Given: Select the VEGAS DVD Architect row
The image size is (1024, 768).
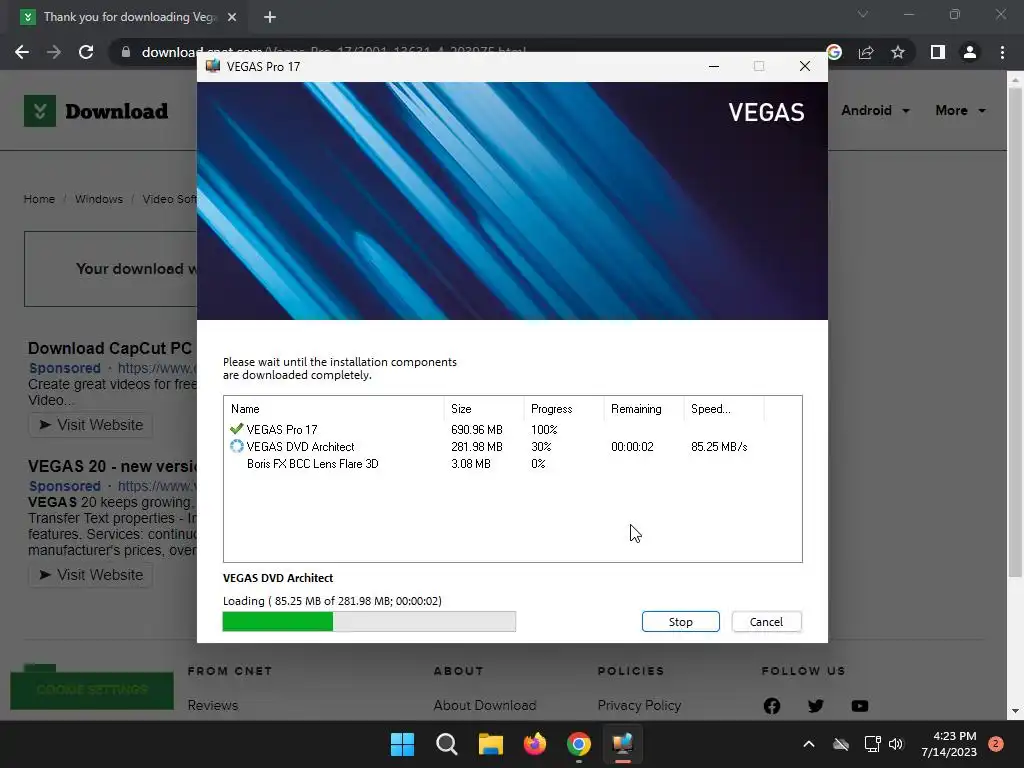Looking at the screenshot, I should coord(513,447).
